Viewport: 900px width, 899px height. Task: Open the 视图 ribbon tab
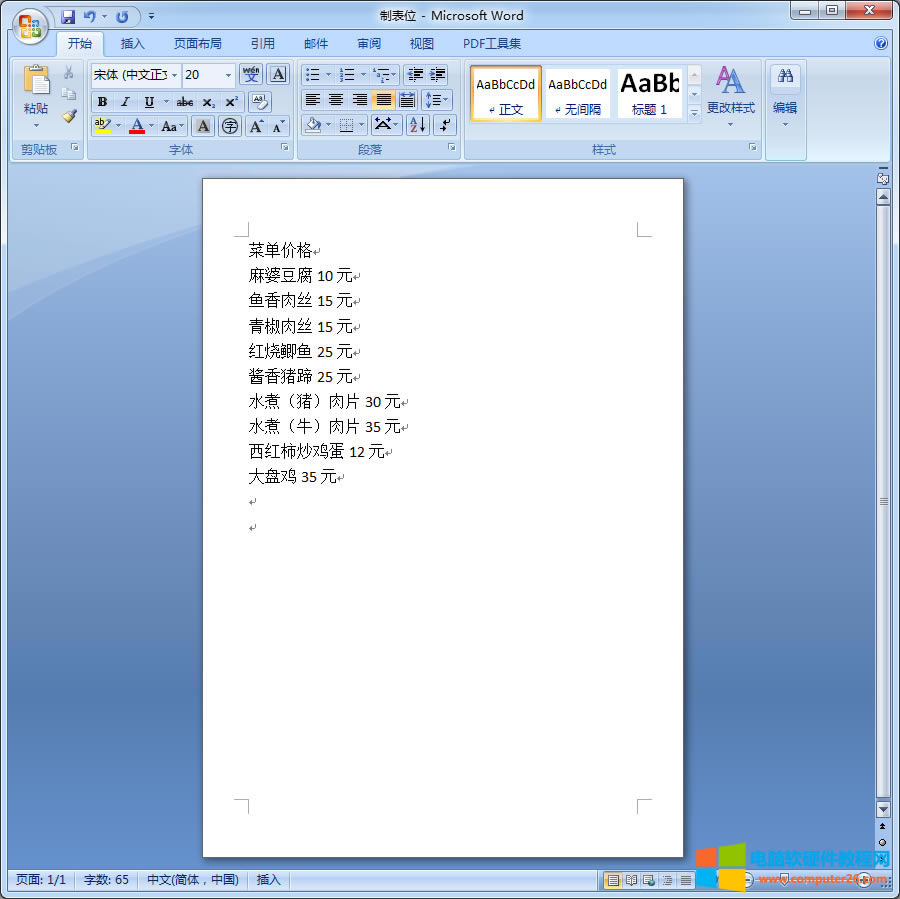pyautogui.click(x=421, y=43)
